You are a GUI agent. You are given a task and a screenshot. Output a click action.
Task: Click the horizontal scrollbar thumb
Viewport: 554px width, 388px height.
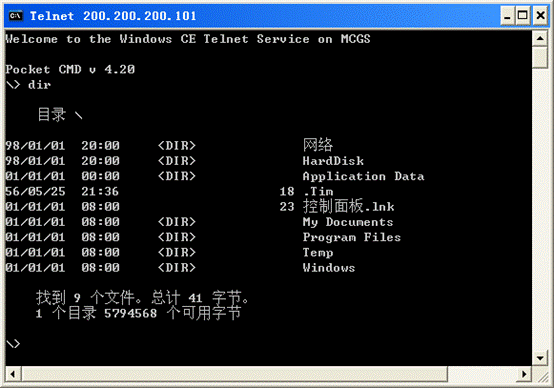(x=235, y=374)
